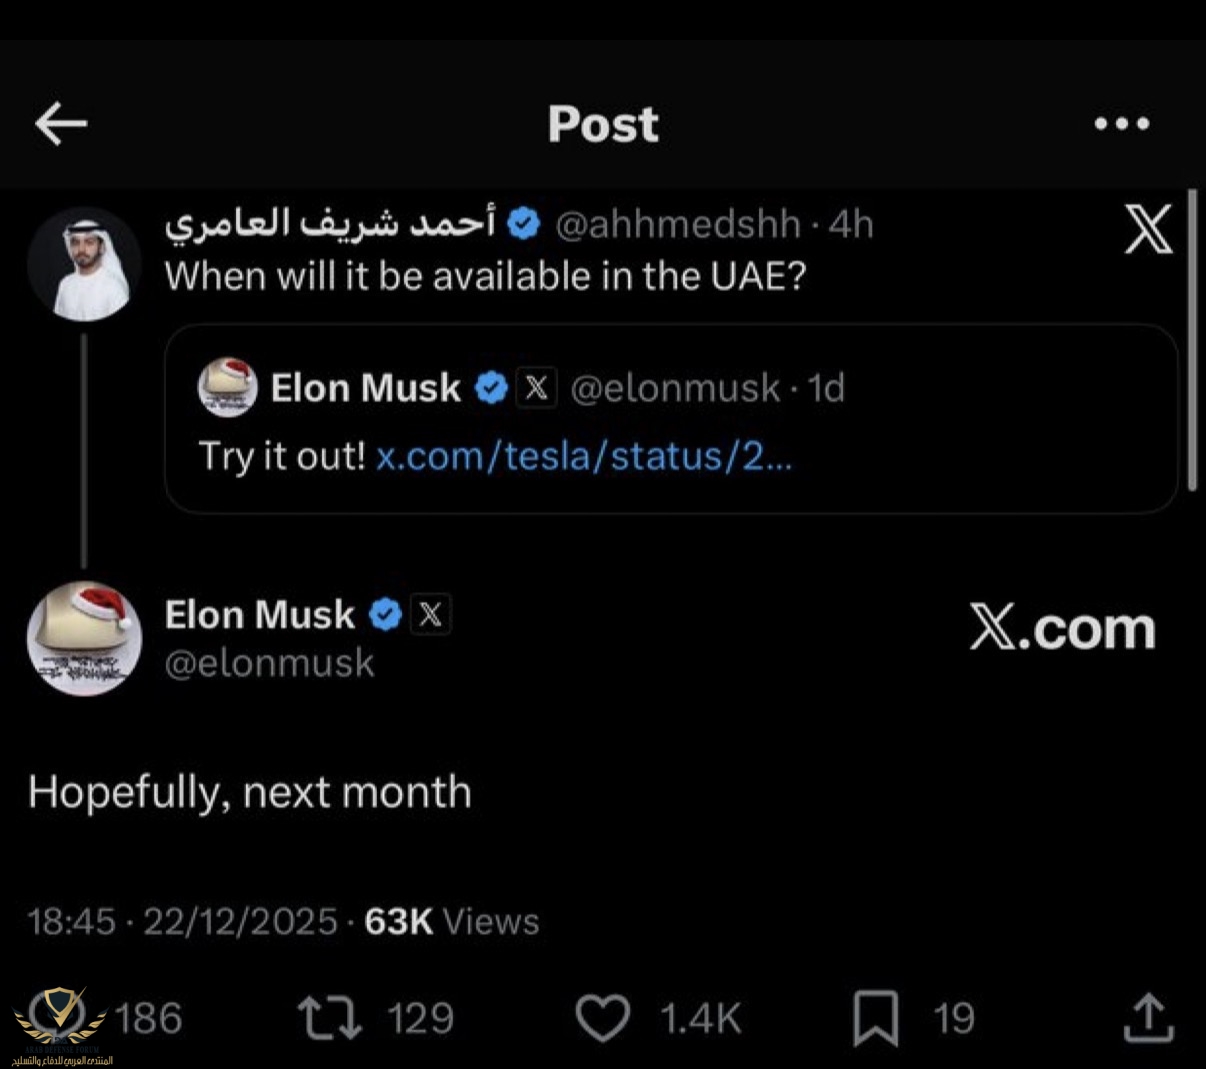Go back using the left arrow

pyautogui.click(x=61, y=124)
